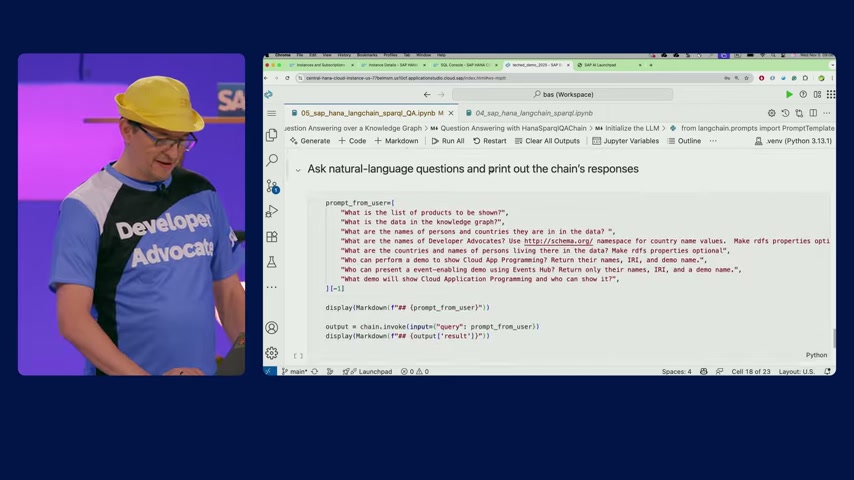Click Clear All Outputs
The width and height of the screenshot is (854, 480).
[547, 141]
